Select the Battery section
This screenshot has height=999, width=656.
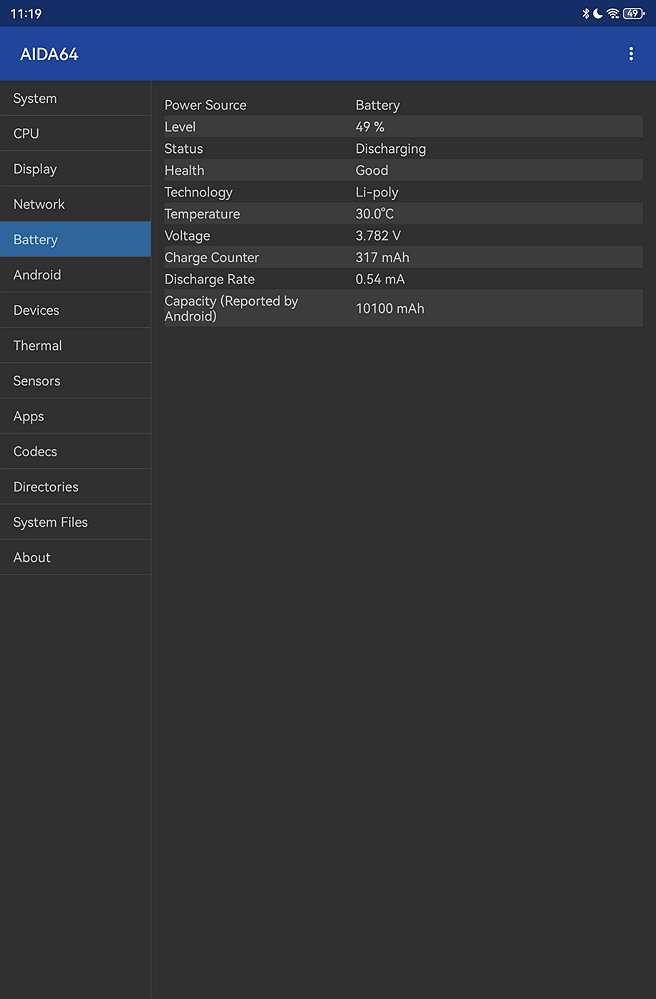75,240
